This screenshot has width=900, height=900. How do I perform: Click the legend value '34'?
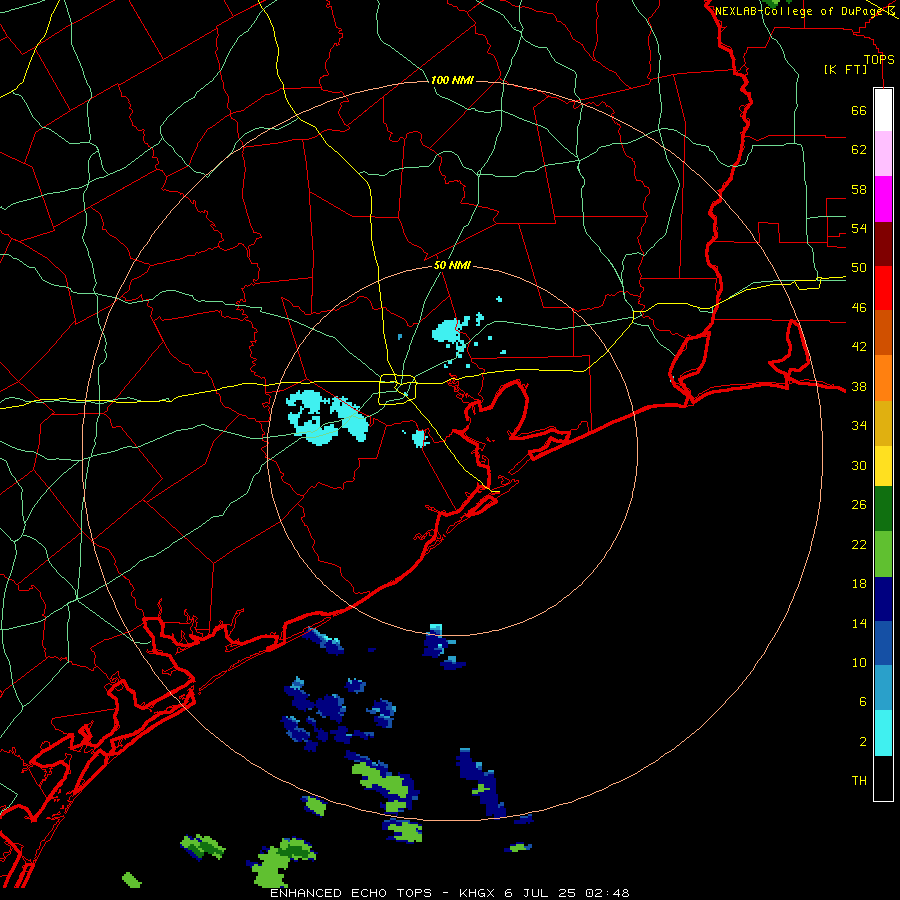tap(859, 426)
